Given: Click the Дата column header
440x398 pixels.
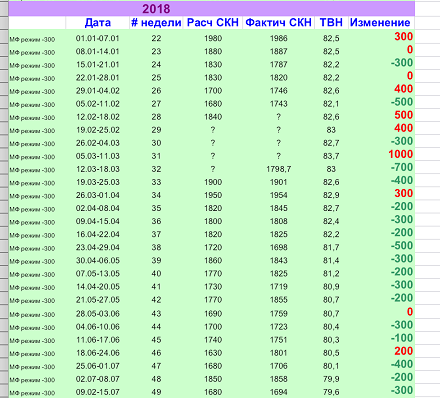Looking at the screenshot, I should pos(97,23).
